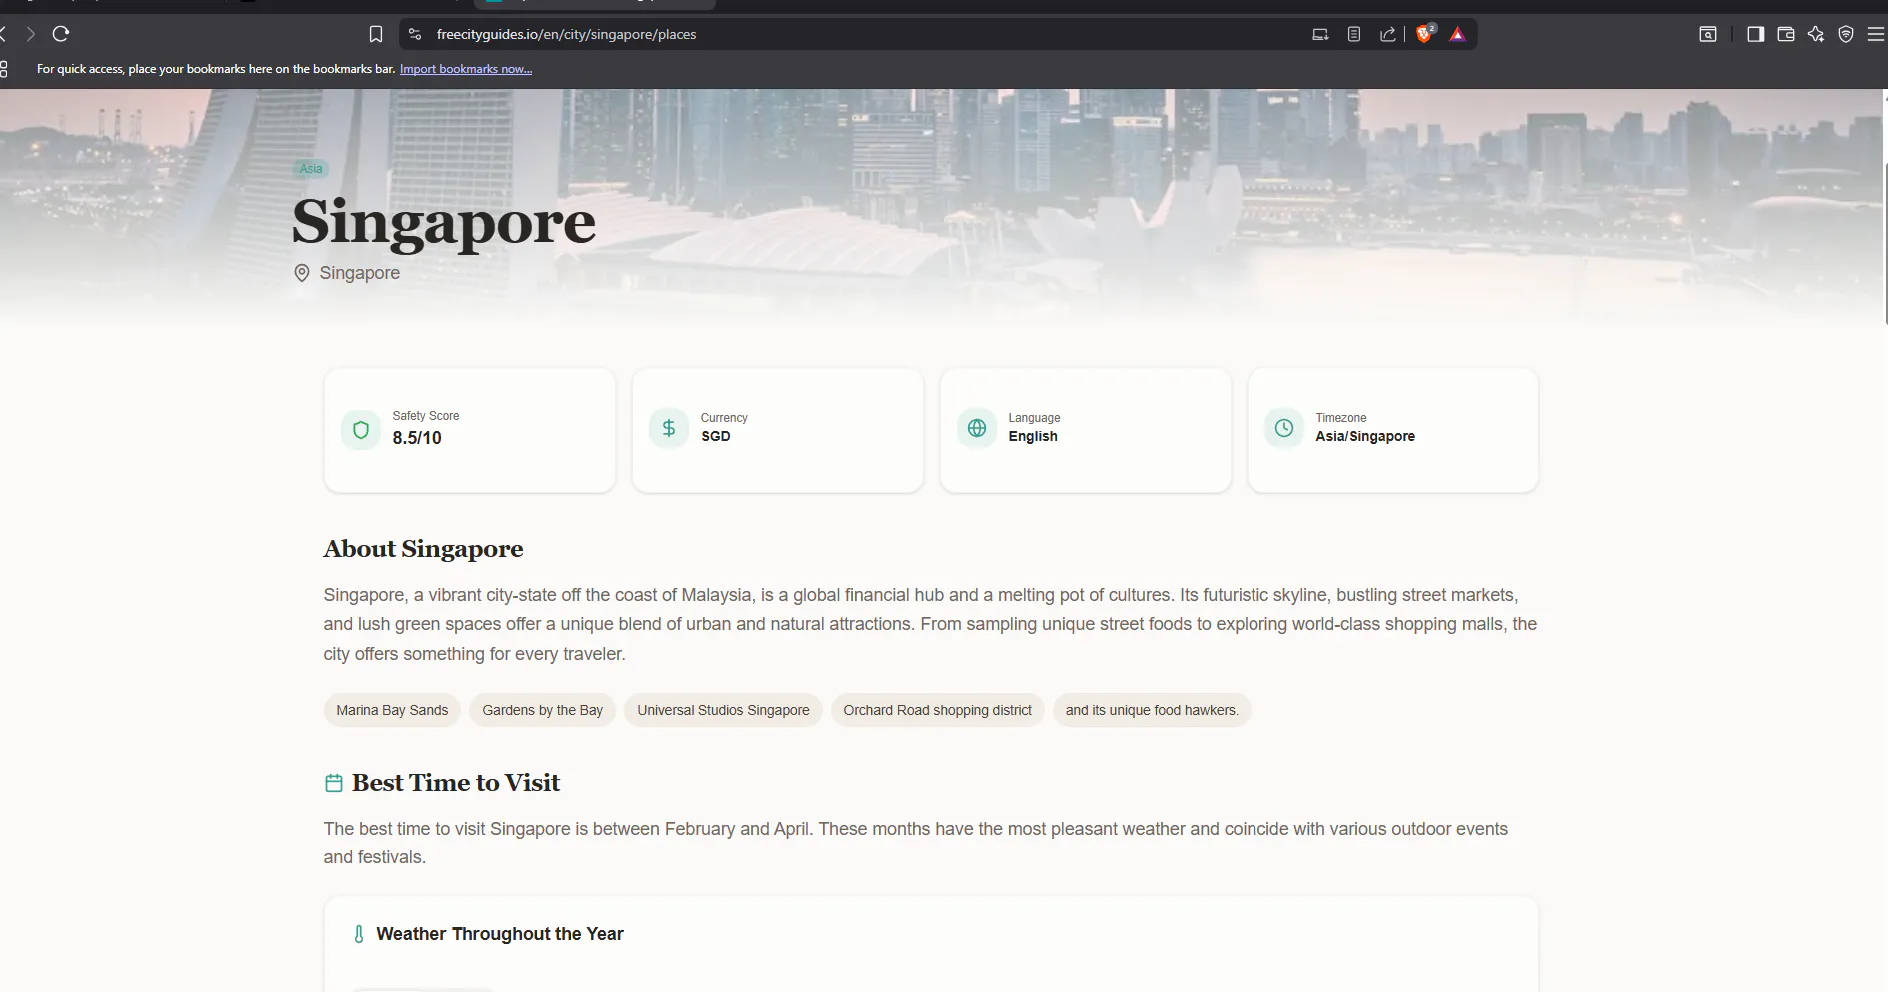Image resolution: width=1888 pixels, height=992 pixels.
Task: Click the SGD currency value
Action: pyautogui.click(x=716, y=436)
